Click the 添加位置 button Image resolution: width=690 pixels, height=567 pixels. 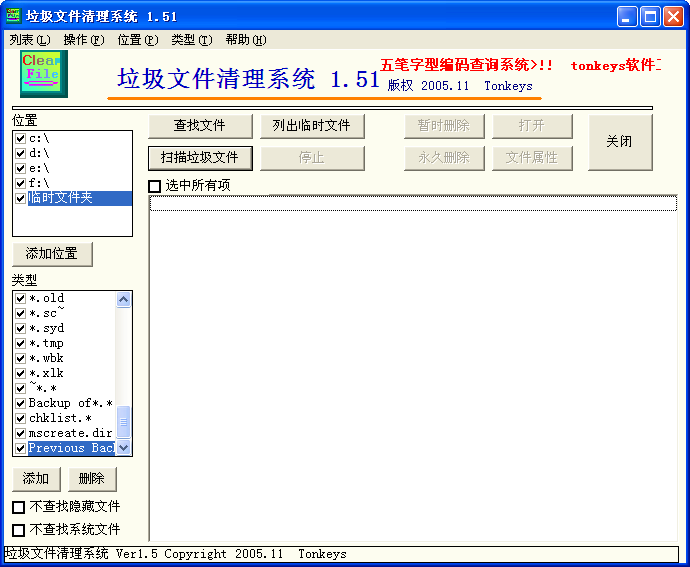[x=52, y=254]
